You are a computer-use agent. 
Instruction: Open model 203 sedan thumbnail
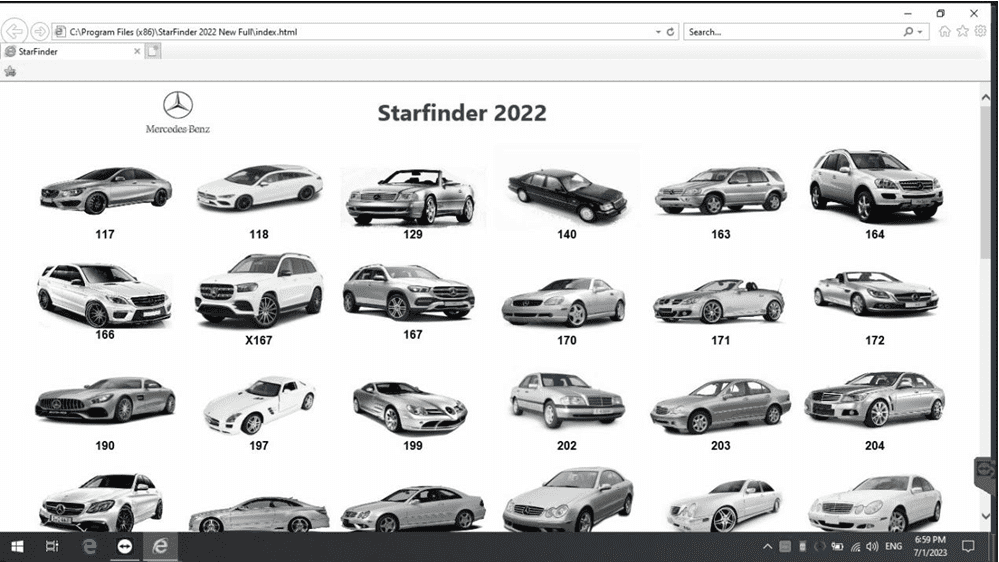[x=721, y=406]
